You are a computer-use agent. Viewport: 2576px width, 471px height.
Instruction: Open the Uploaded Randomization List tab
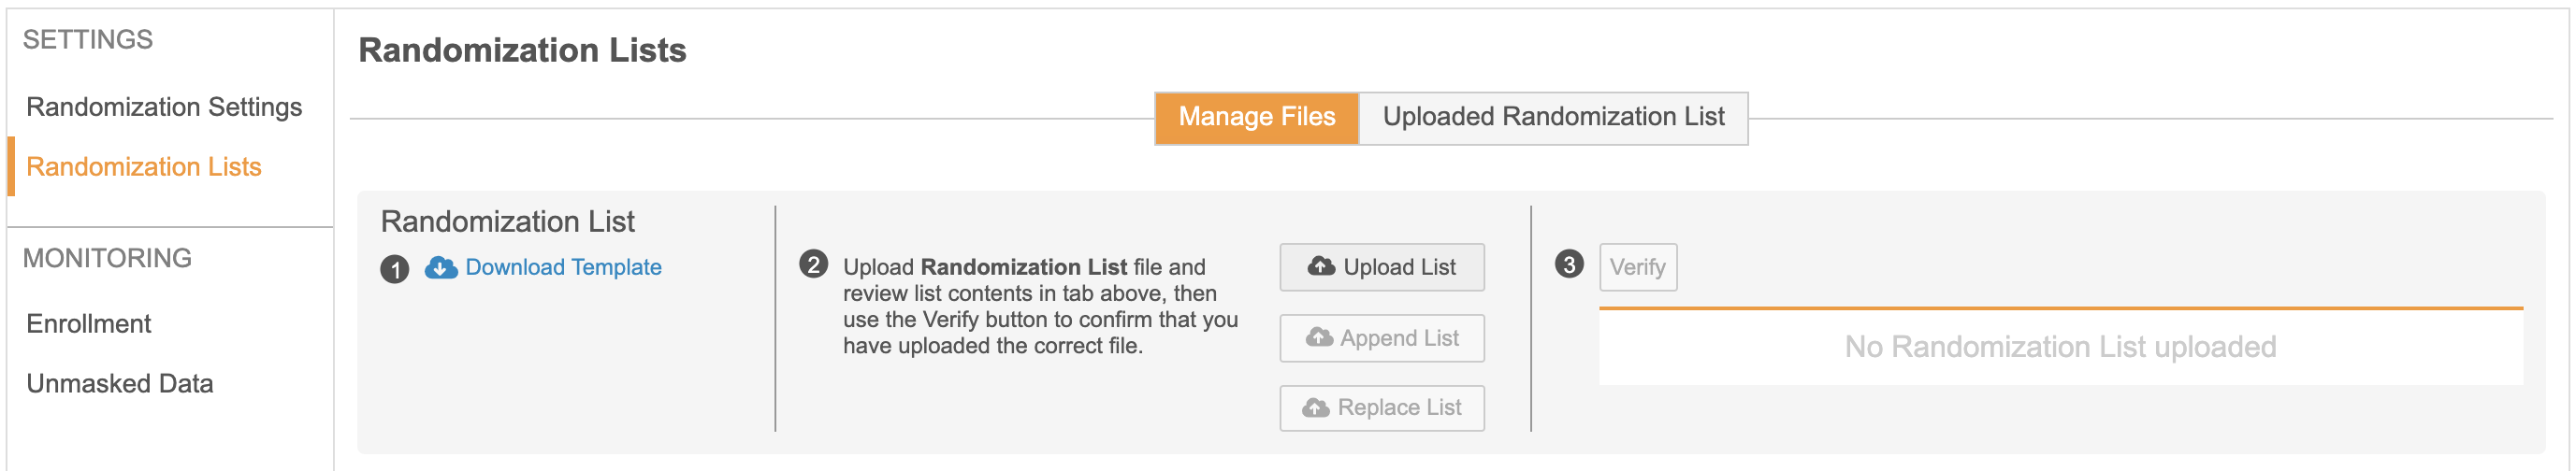point(1553,117)
